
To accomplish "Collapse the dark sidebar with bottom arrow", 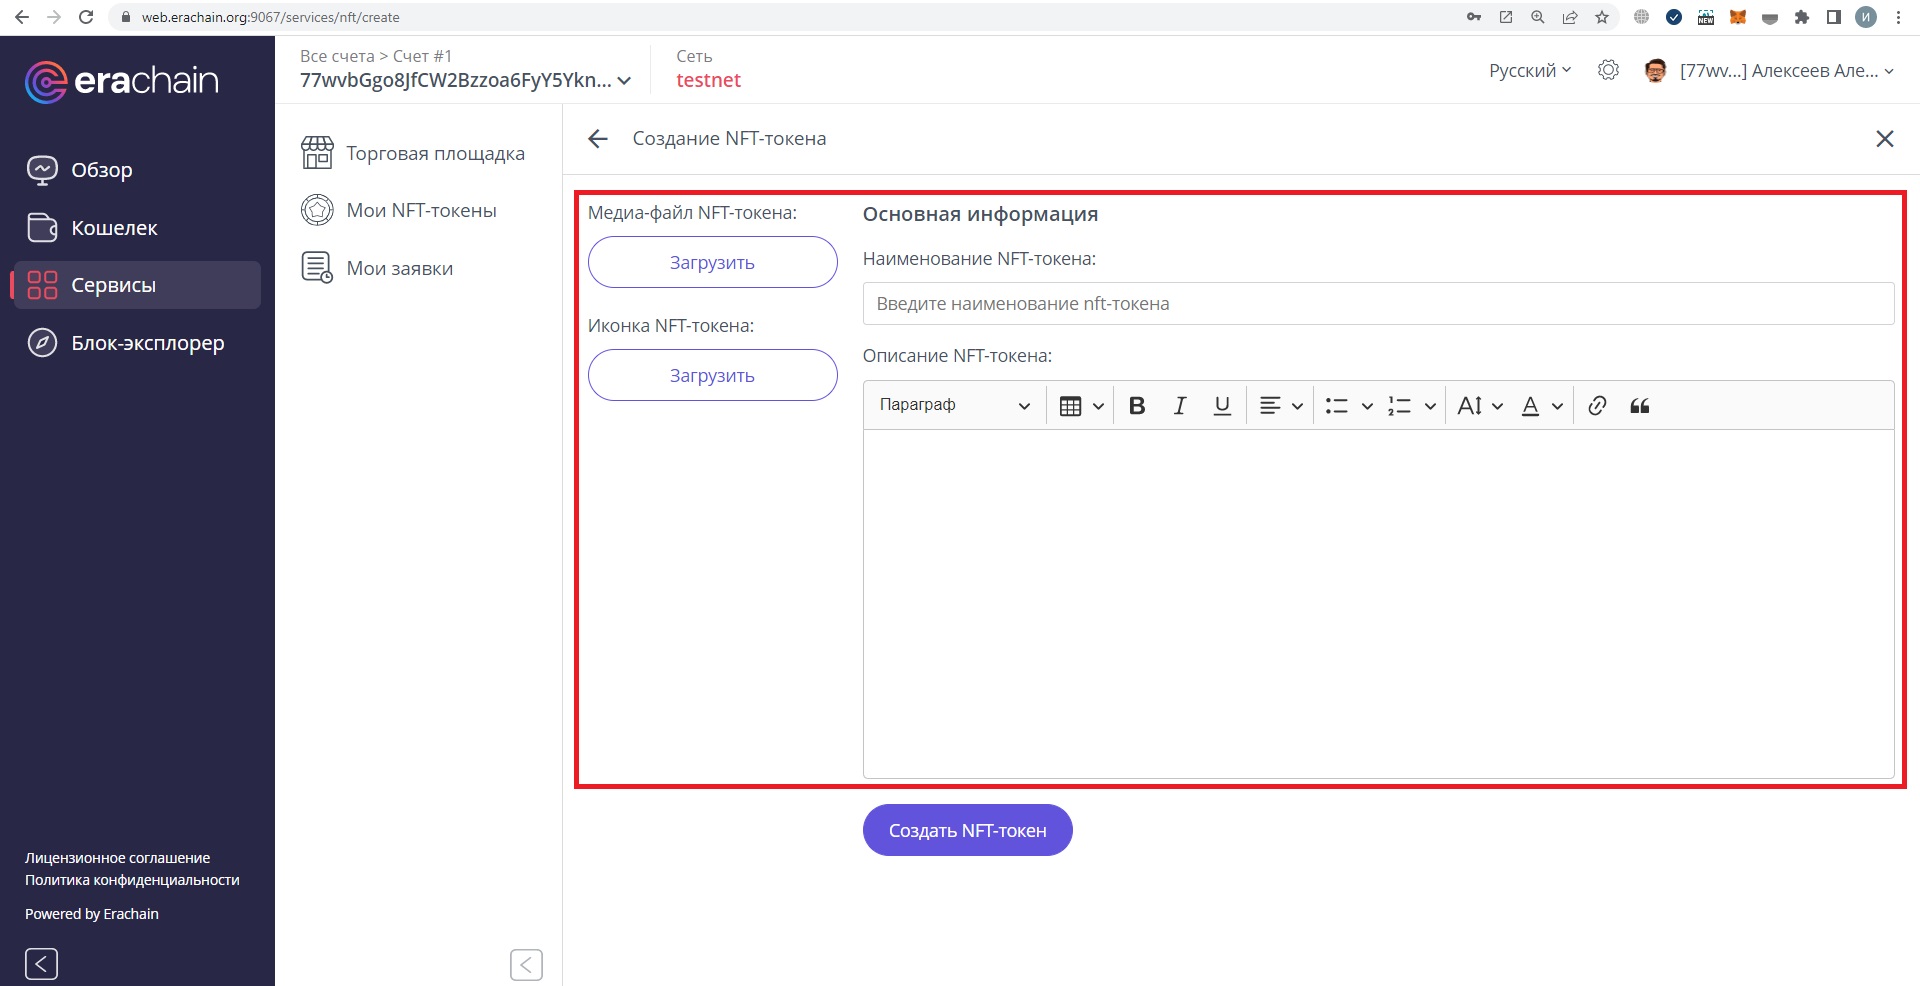I will click(x=41, y=964).
